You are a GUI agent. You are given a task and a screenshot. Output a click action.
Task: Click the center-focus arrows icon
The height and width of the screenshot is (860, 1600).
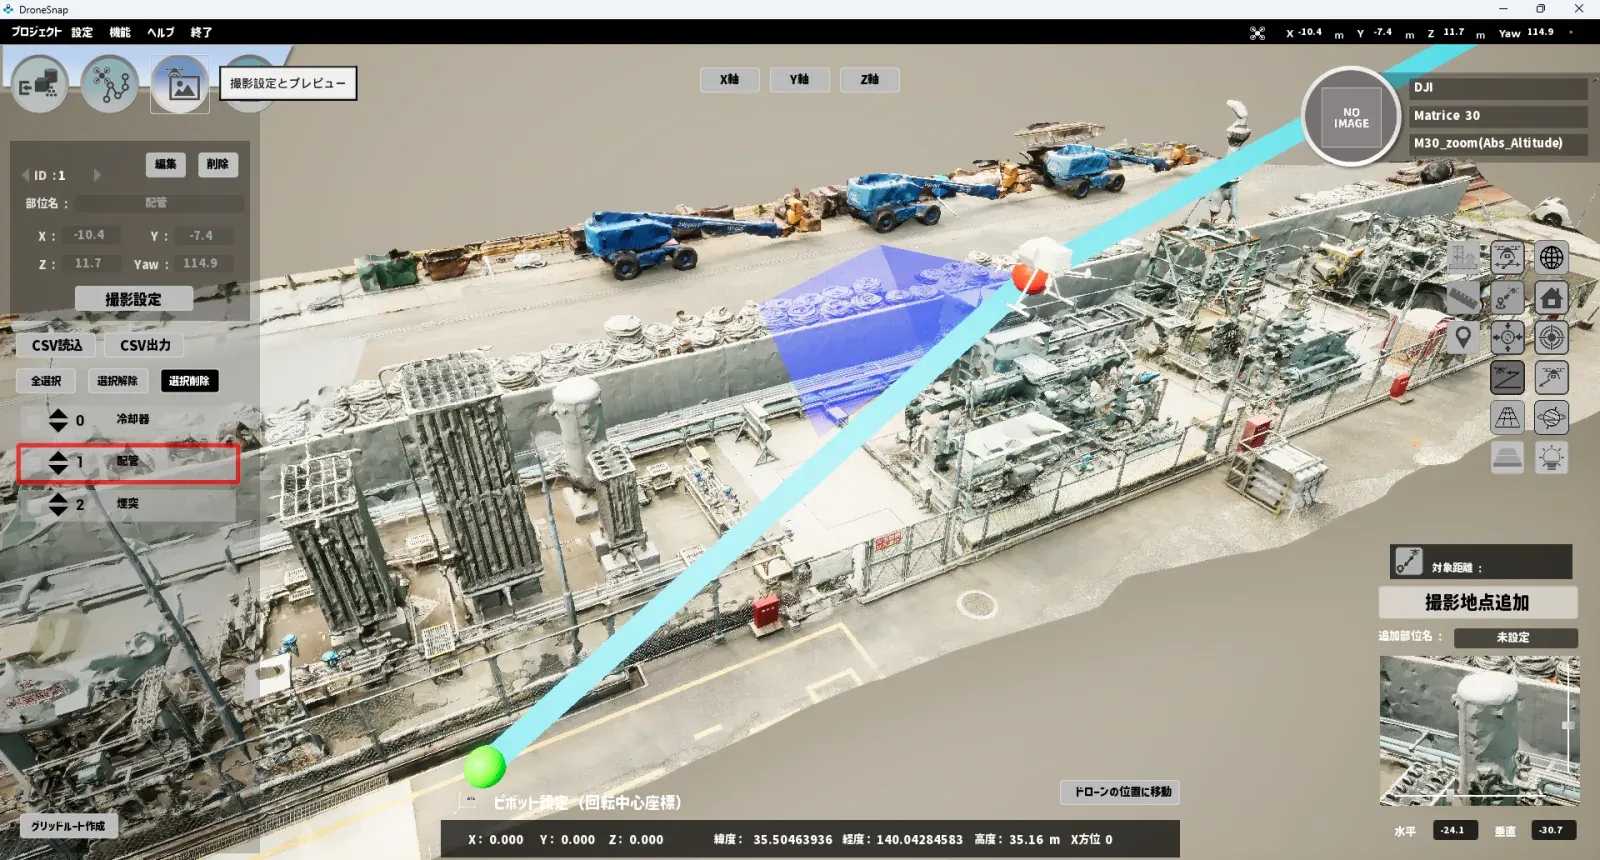pos(1507,338)
